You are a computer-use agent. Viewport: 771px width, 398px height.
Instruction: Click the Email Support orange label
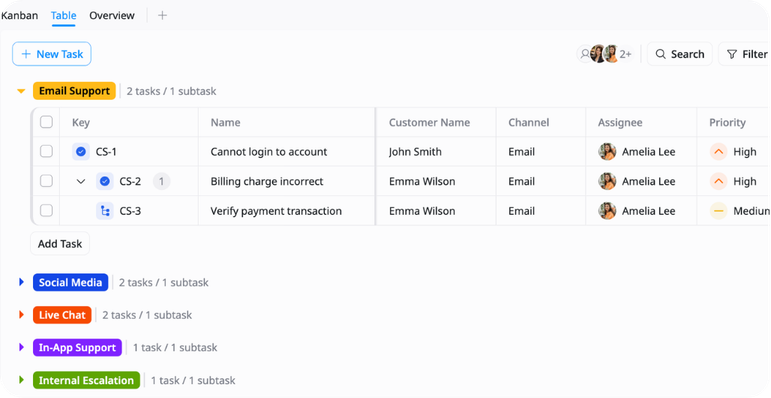74,91
